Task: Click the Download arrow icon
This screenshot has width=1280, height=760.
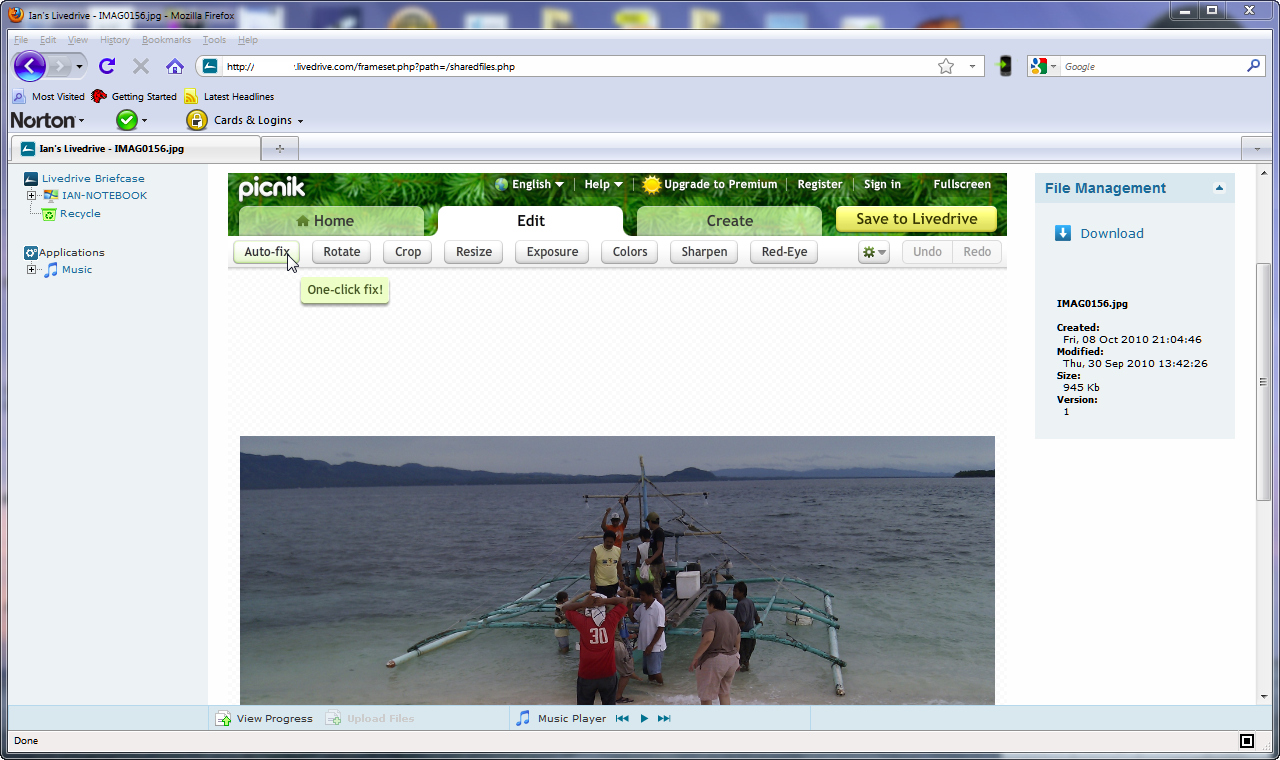Action: pyautogui.click(x=1063, y=233)
